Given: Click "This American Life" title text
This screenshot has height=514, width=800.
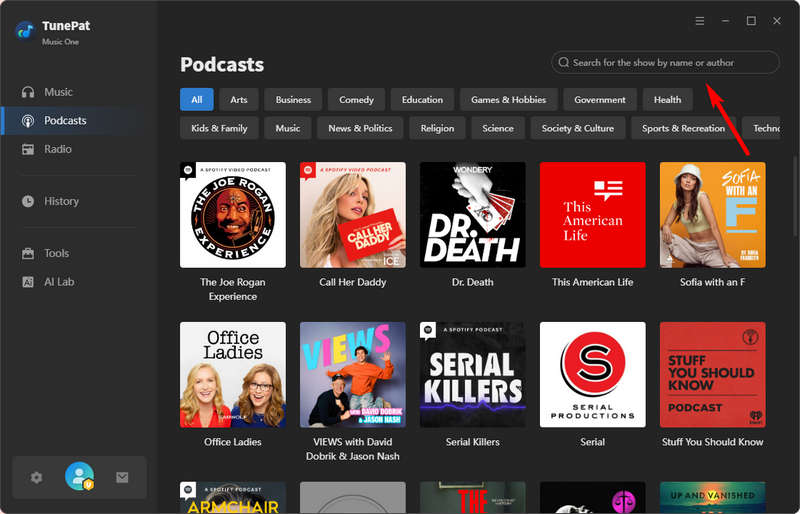Looking at the screenshot, I should tap(592, 282).
